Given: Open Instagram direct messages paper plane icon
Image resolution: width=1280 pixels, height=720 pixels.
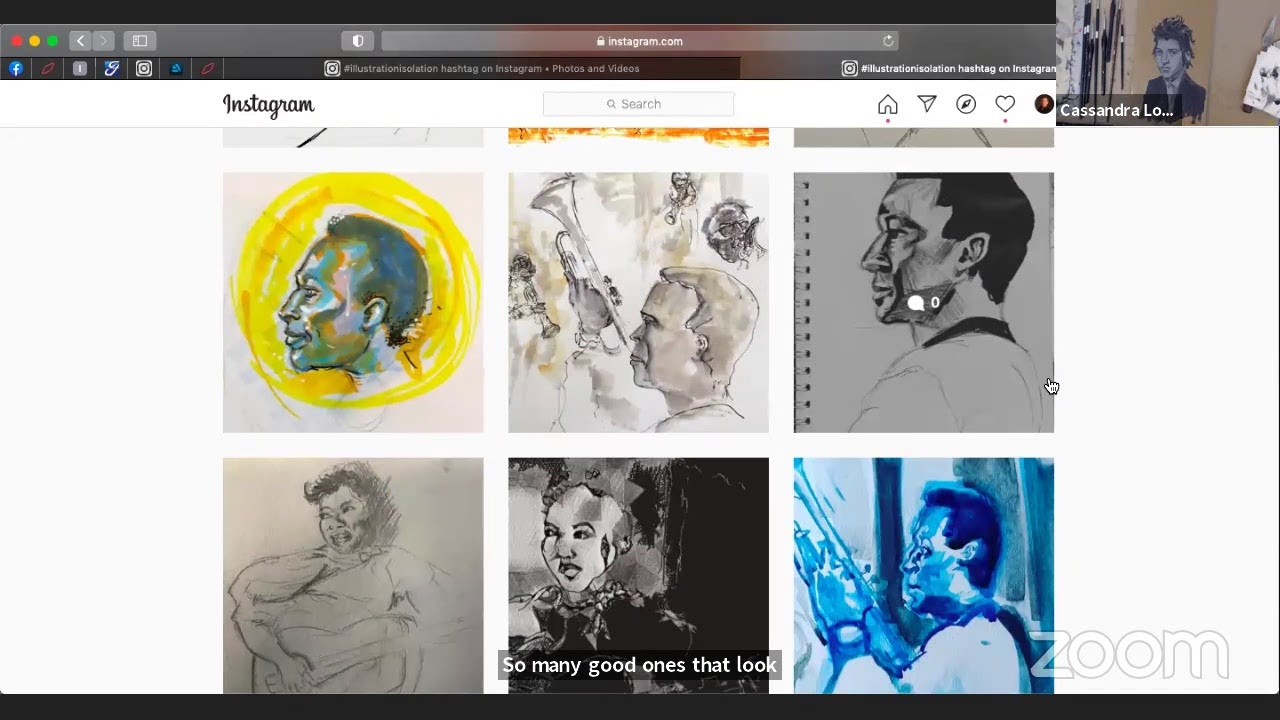Looking at the screenshot, I should [x=927, y=104].
